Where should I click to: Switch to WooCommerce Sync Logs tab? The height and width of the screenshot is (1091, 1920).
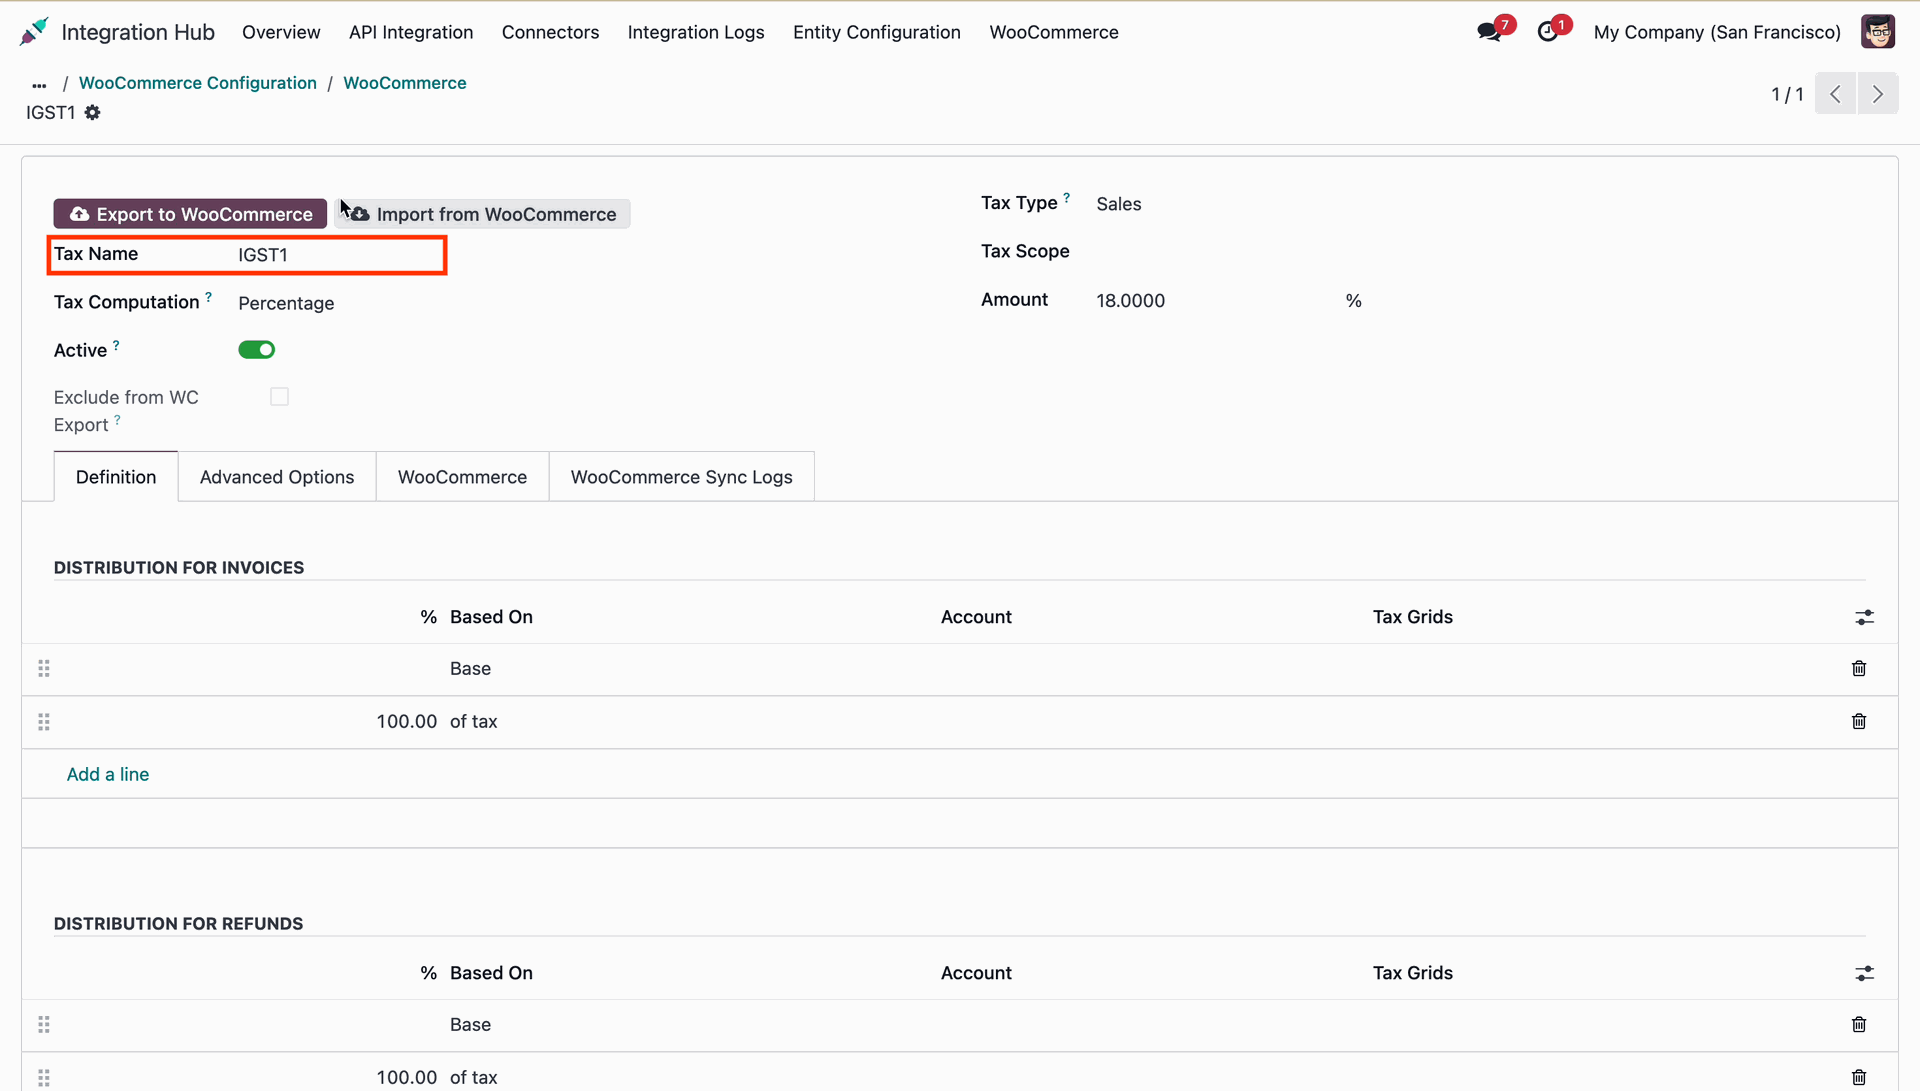tap(682, 477)
